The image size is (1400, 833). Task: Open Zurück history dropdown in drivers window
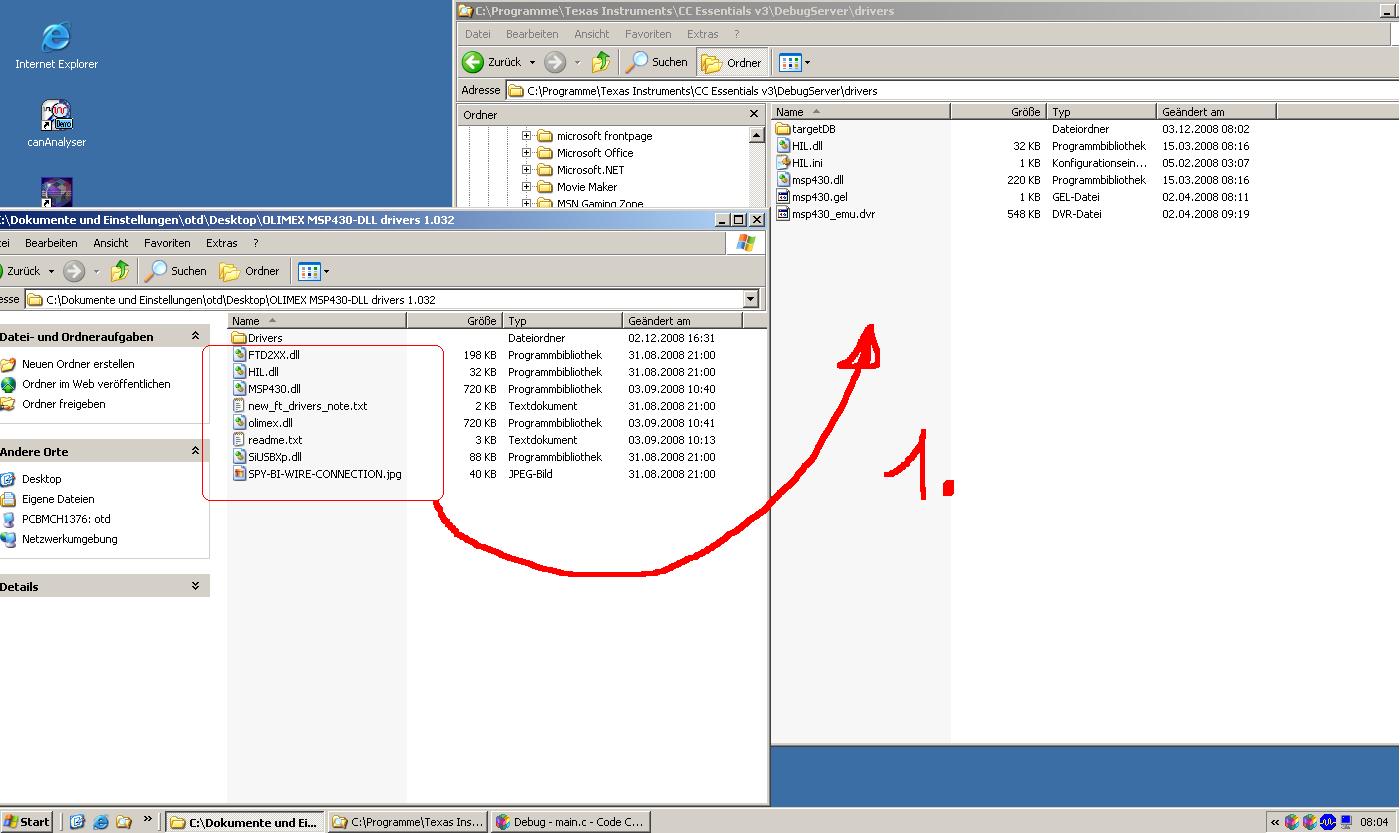click(532, 62)
